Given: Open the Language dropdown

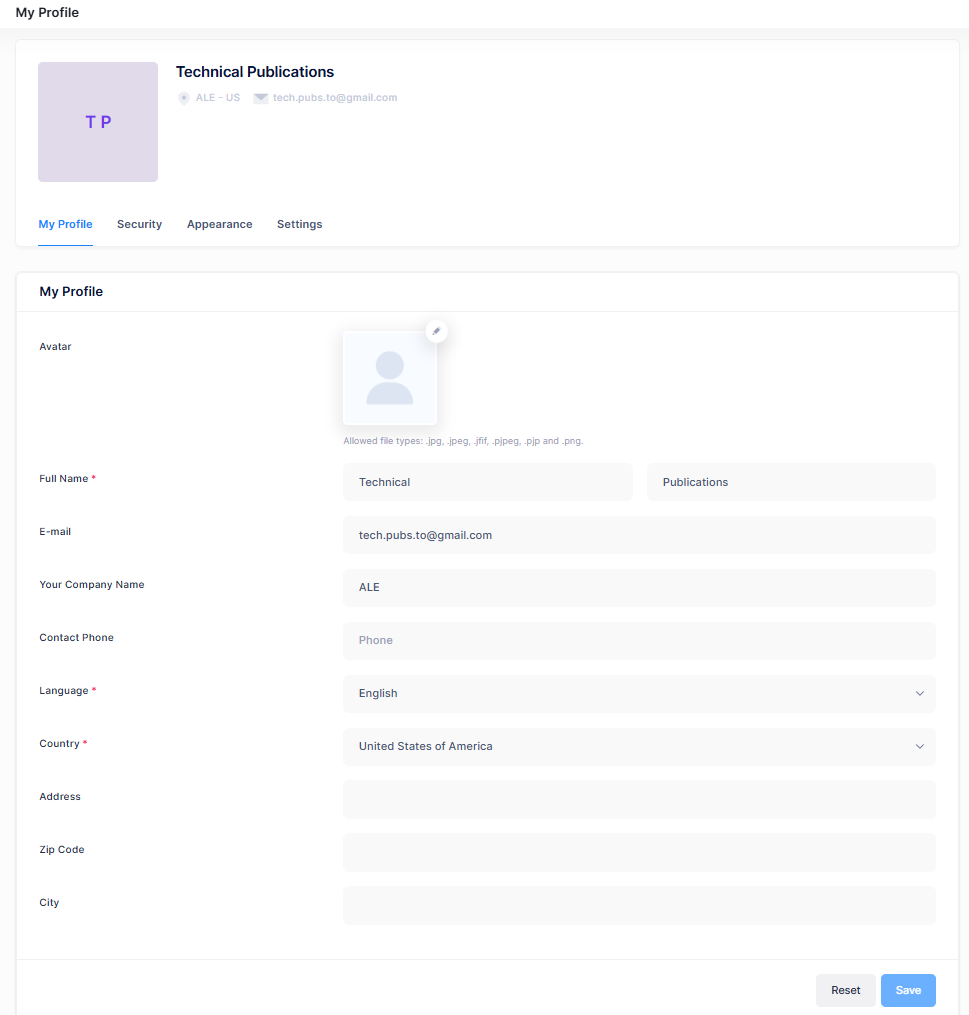Looking at the screenshot, I should coord(639,693).
